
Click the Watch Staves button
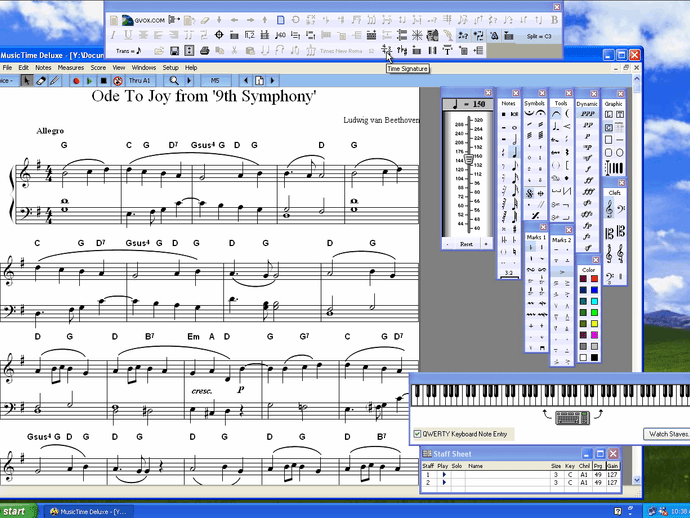point(667,434)
